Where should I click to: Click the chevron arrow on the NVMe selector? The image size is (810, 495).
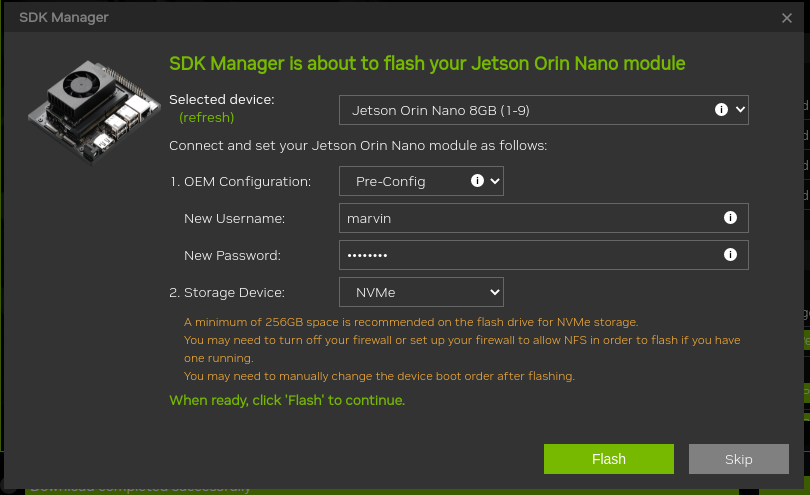tap(494, 292)
